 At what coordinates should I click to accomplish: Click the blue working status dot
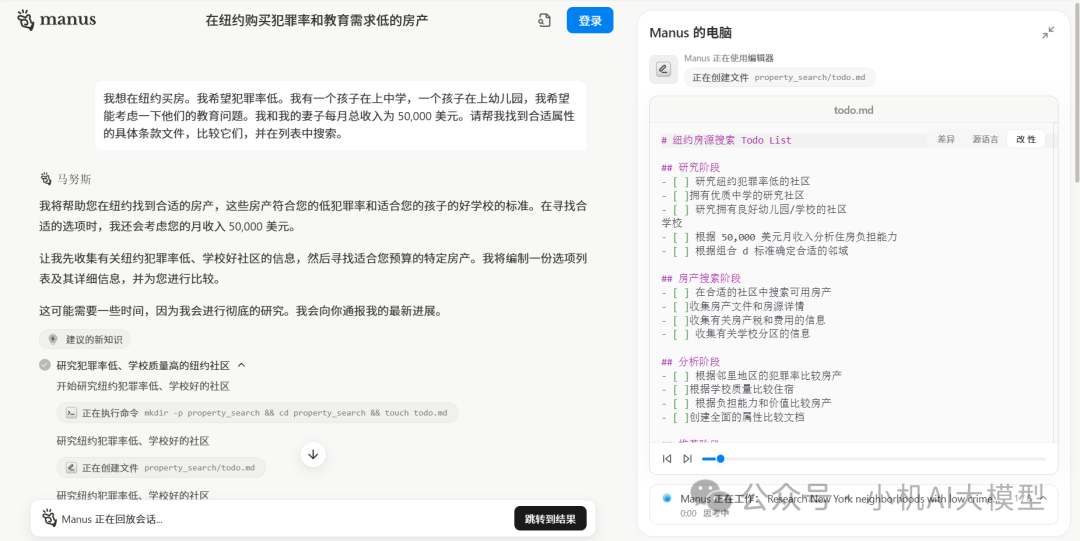click(667, 498)
